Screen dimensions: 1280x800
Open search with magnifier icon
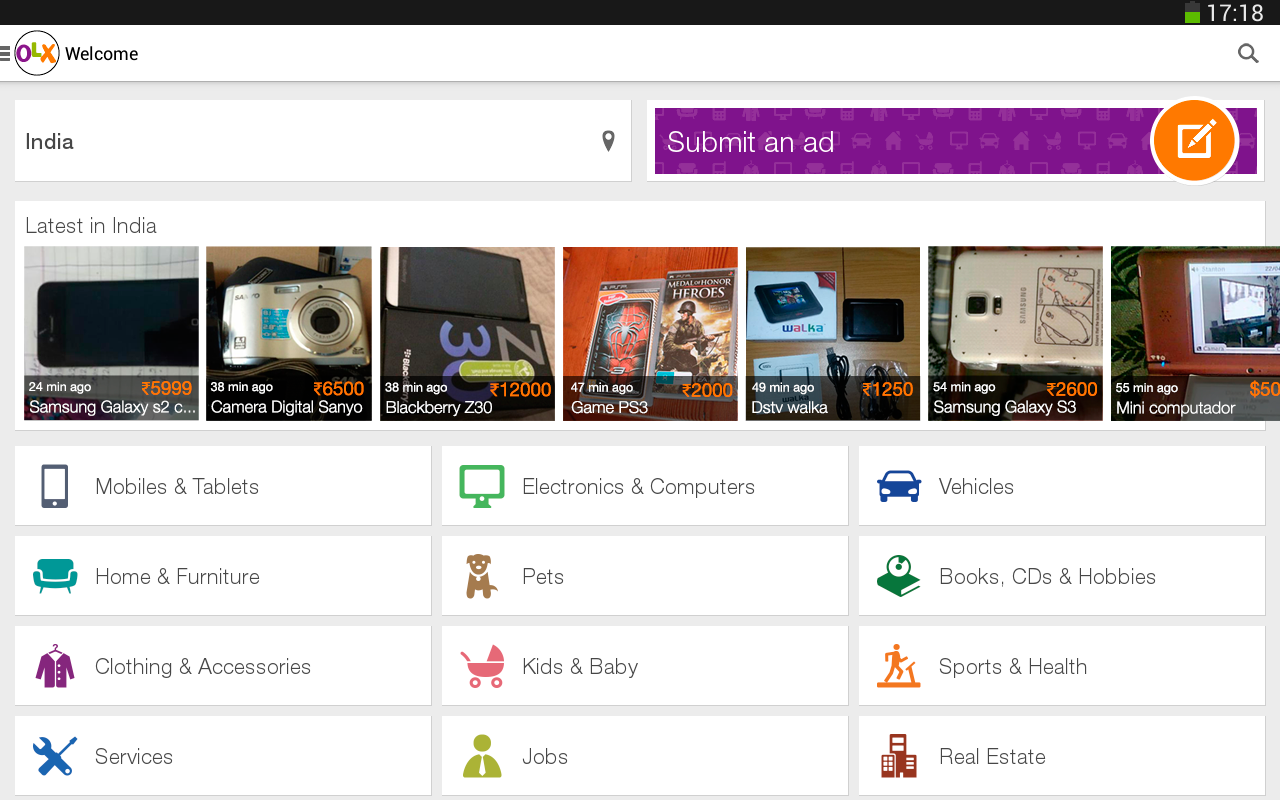1248,54
